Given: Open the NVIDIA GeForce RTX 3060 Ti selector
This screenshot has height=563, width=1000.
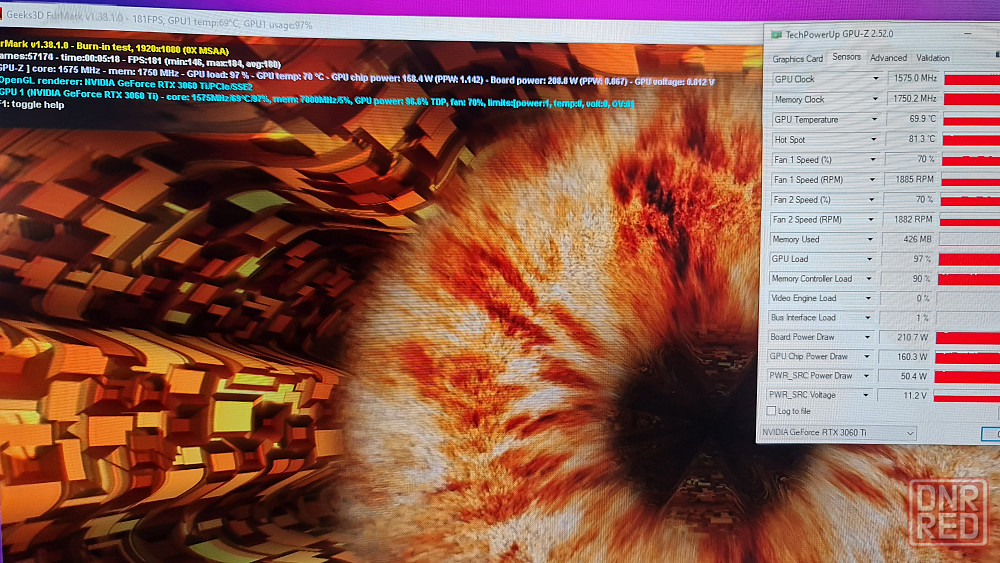Looking at the screenshot, I should click(x=837, y=433).
